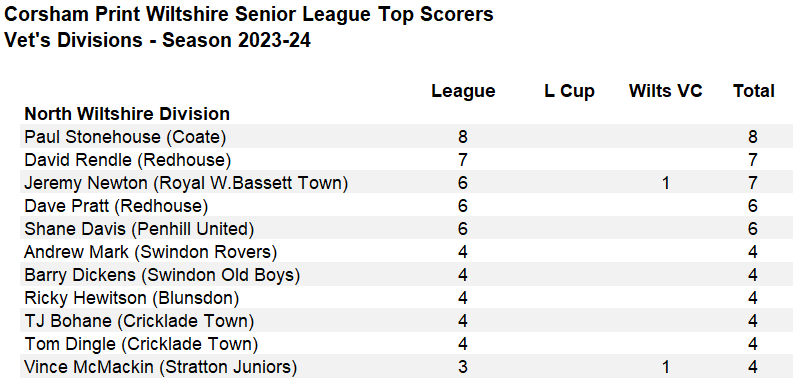Click the League column header
This screenshot has height=378, width=793.
point(463,91)
